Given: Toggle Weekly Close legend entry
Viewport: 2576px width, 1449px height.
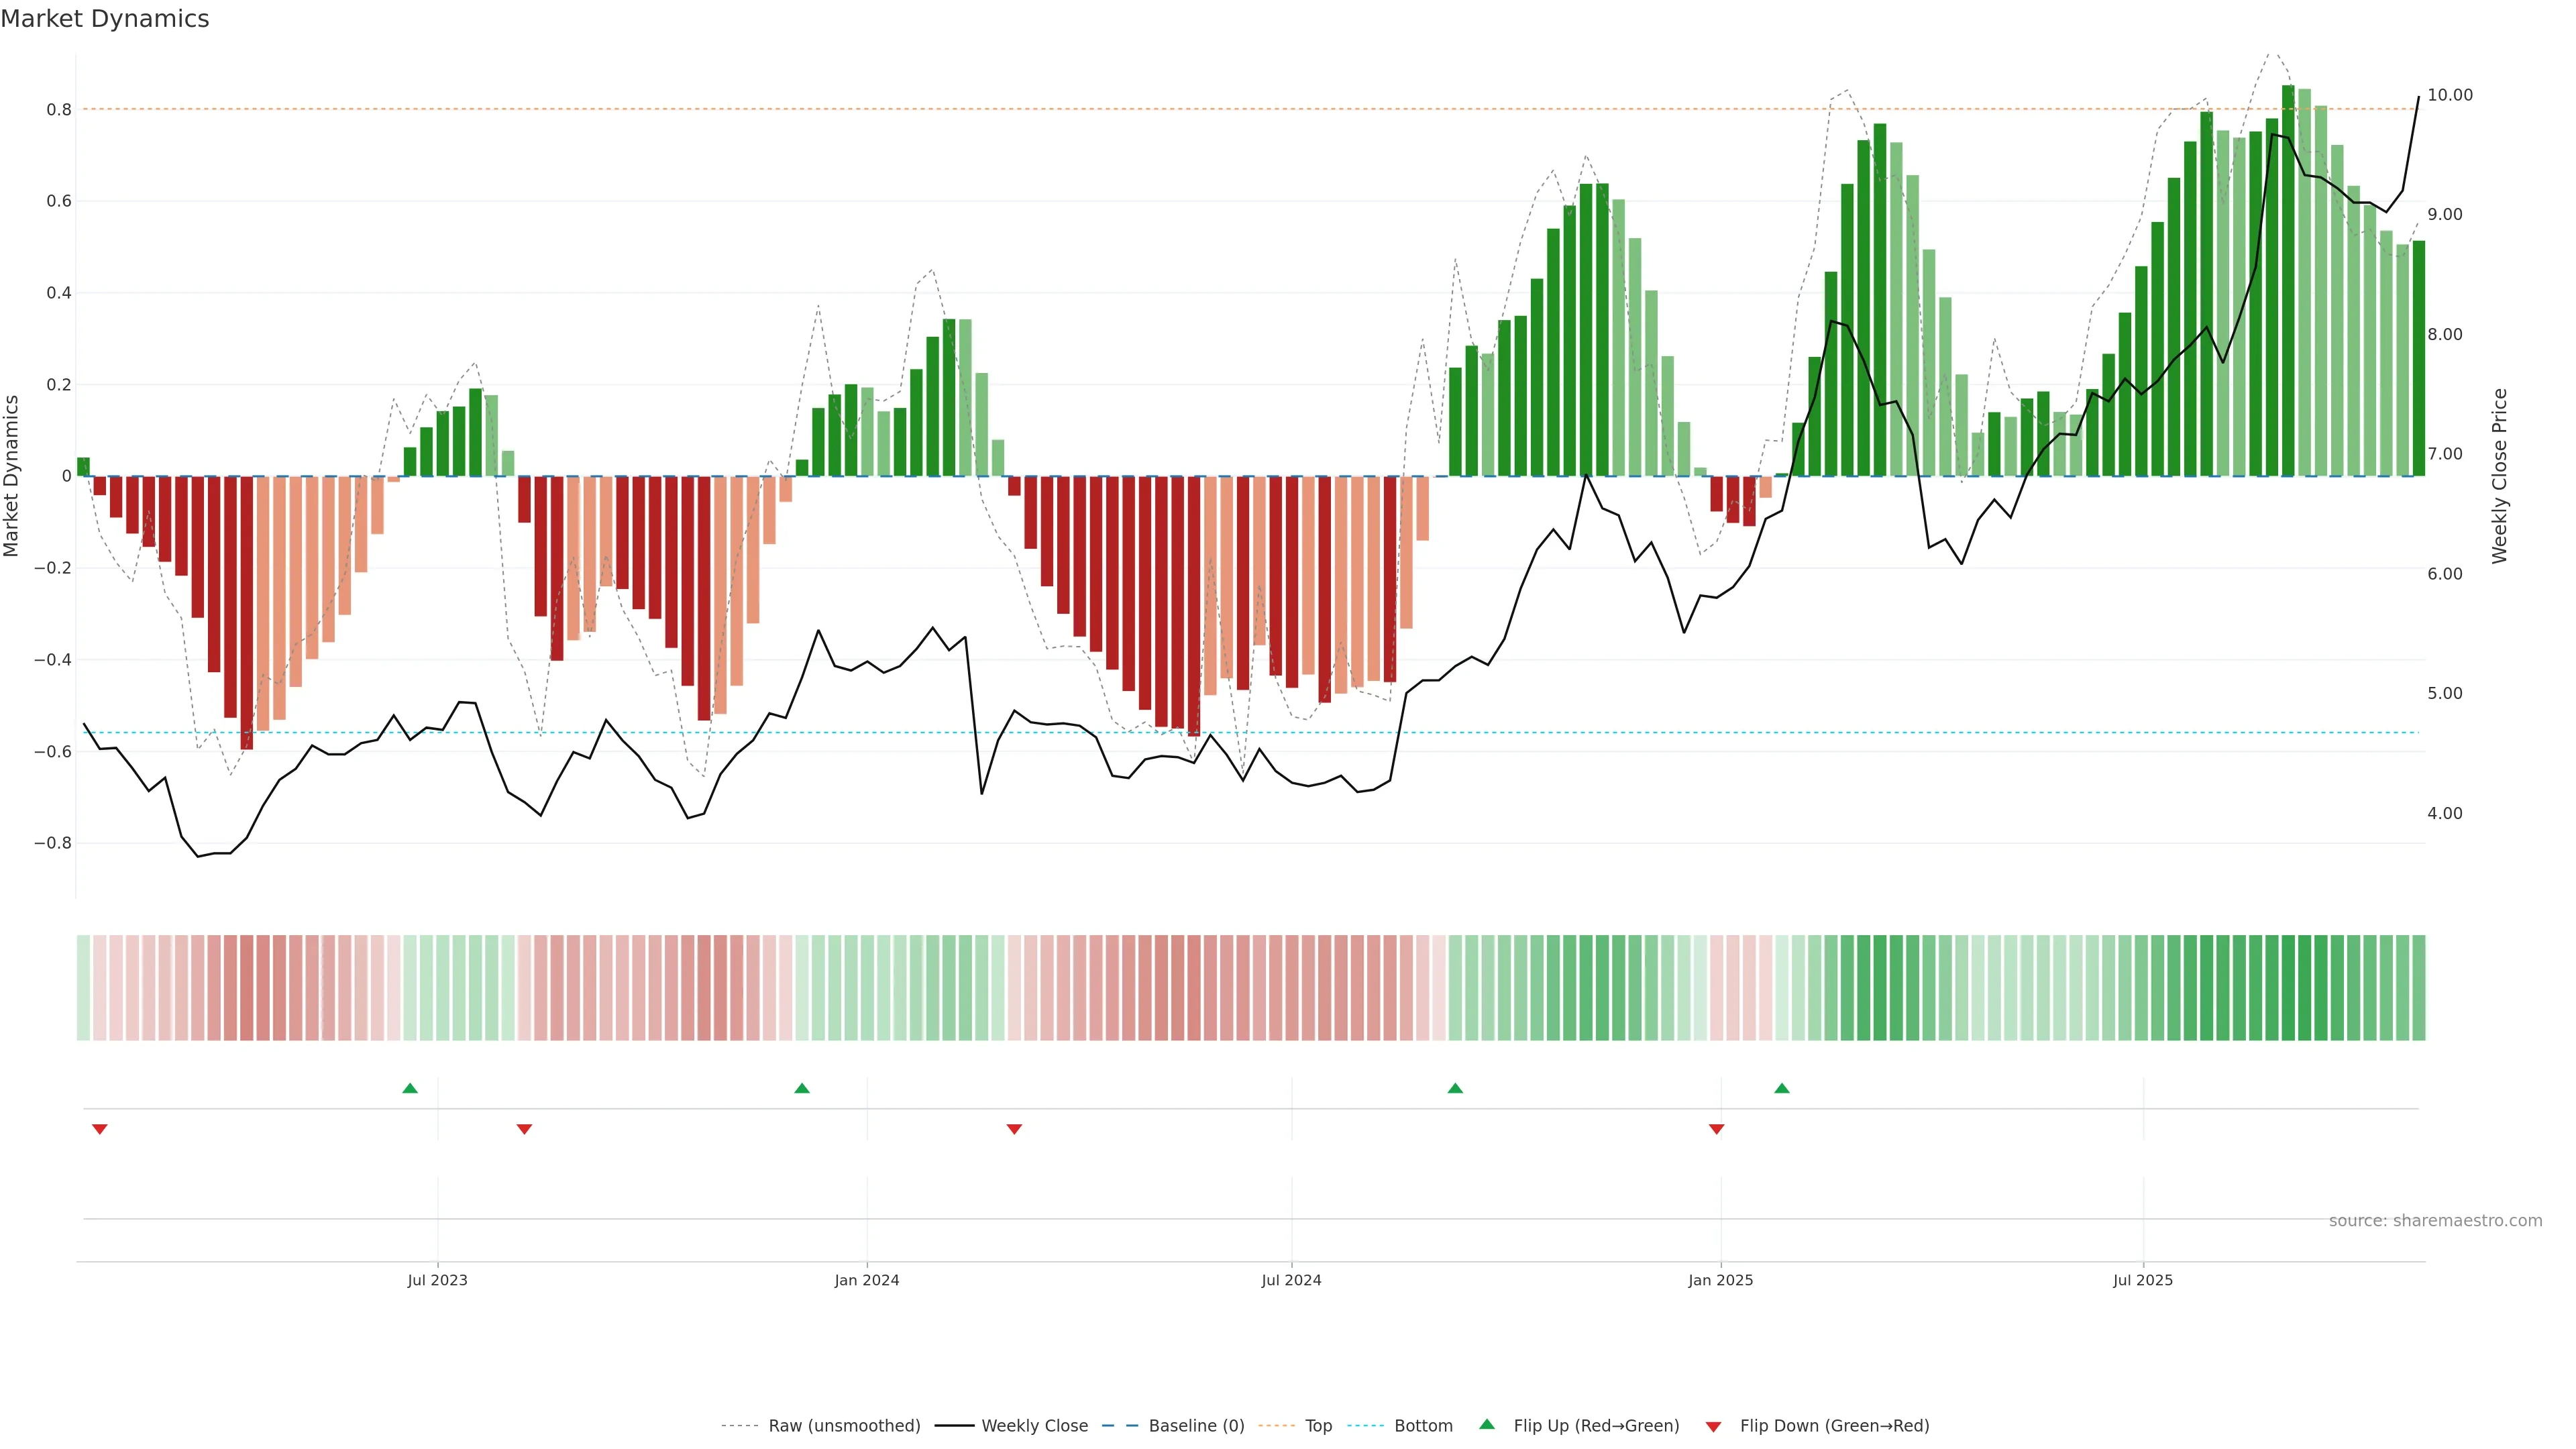Looking at the screenshot, I should tap(1034, 1426).
